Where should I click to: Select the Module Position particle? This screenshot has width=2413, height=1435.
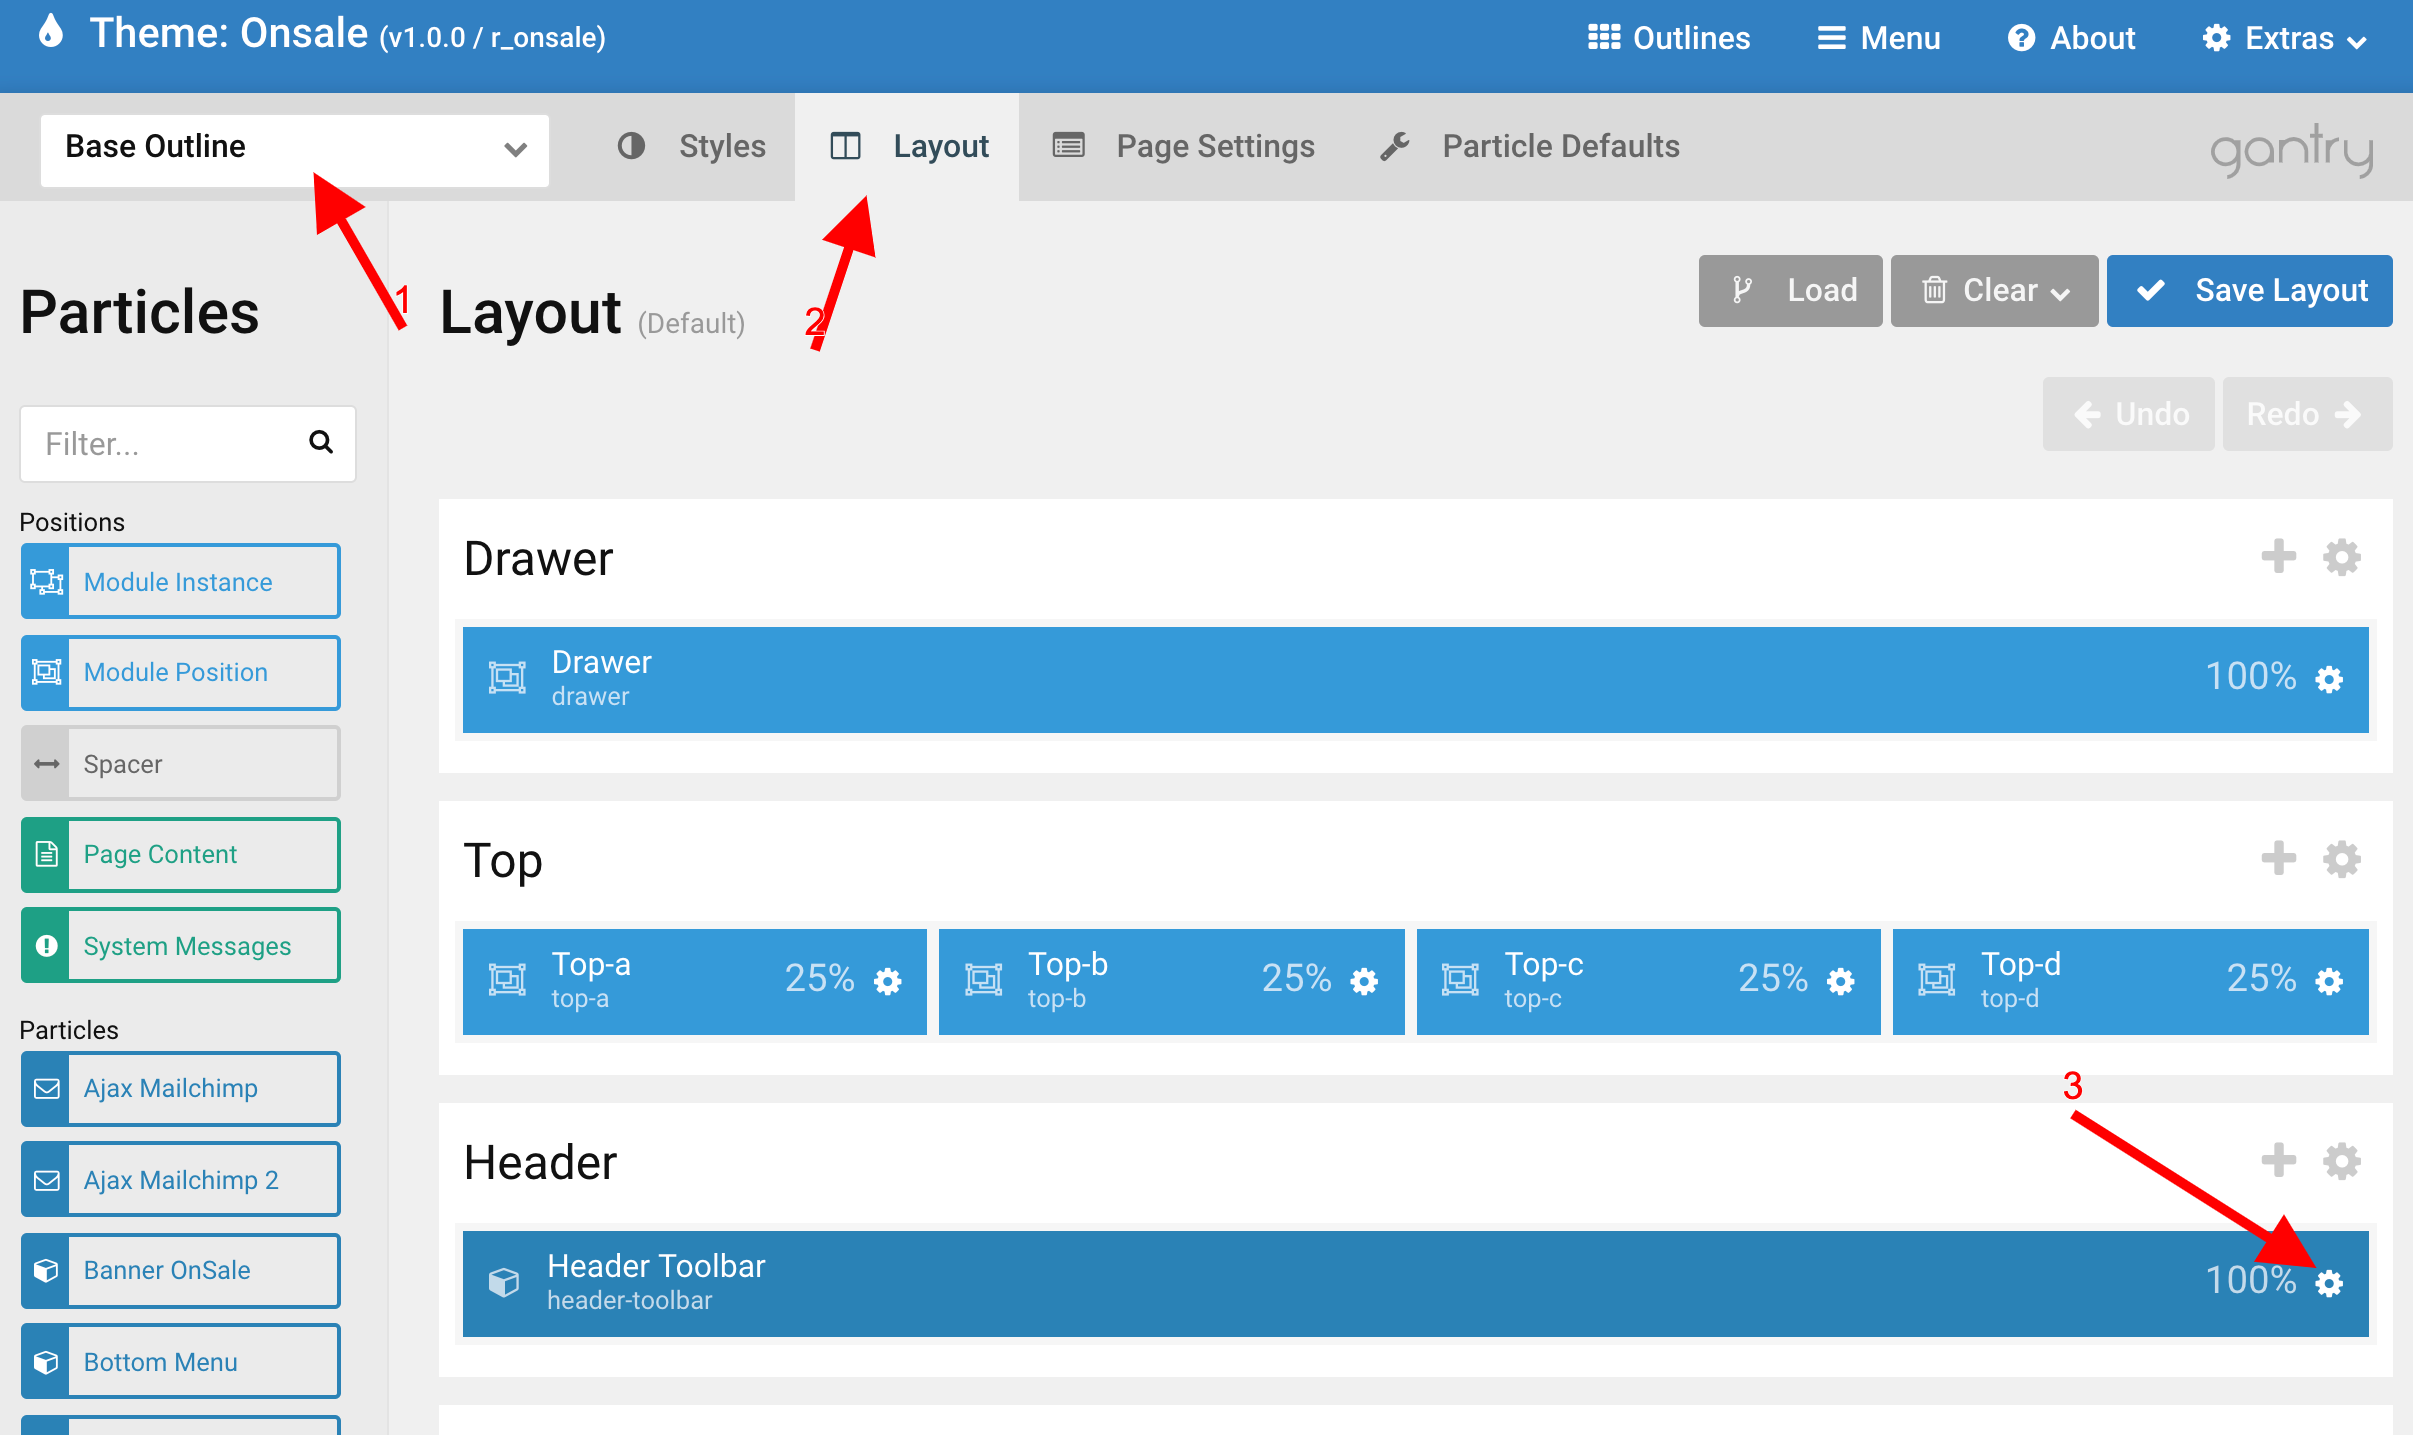click(x=180, y=672)
